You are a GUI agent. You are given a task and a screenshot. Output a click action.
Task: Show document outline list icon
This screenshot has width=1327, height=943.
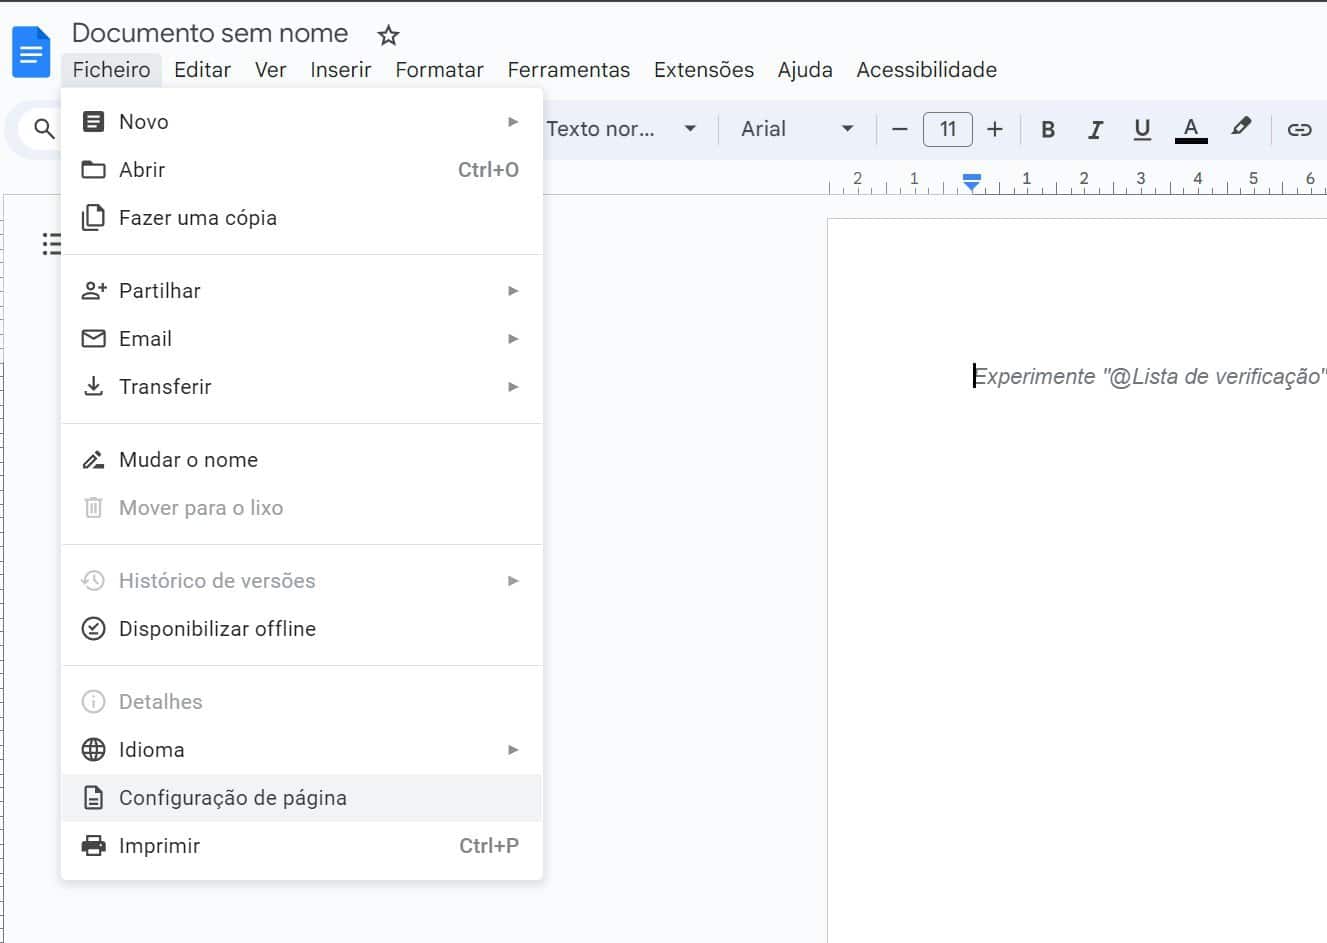(x=51, y=243)
